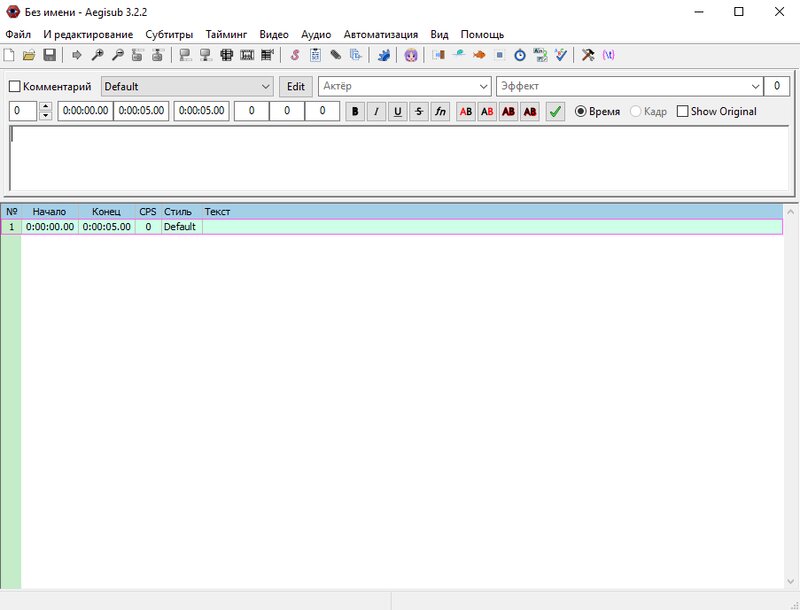Open the Styles Manager (pink S icon)
The image size is (800, 610).
pyautogui.click(x=295, y=55)
